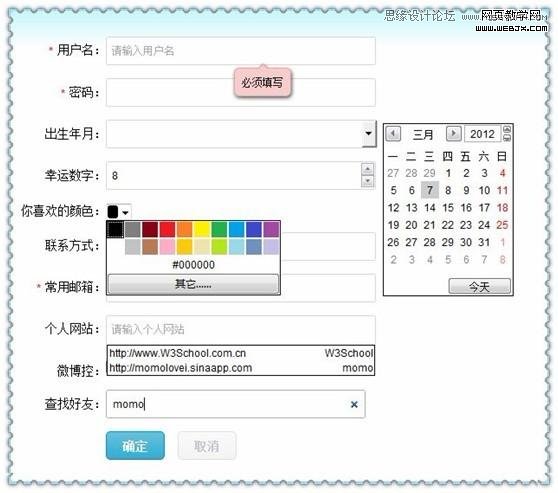Viewport: 558px width, 493px height.
Task: Click in the 查找好友 search box
Action: click(x=236, y=404)
